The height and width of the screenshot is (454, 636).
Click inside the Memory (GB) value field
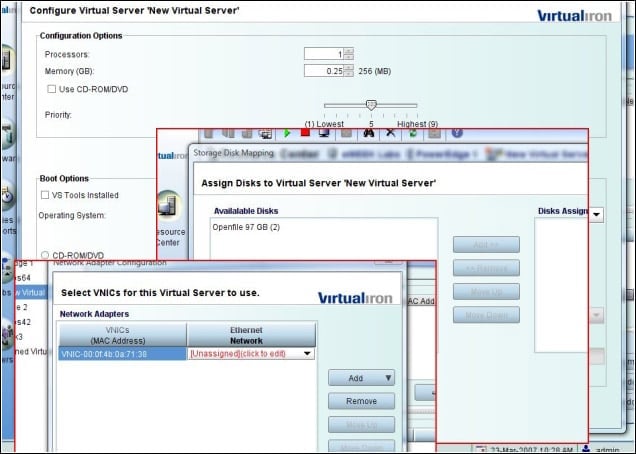coord(324,71)
